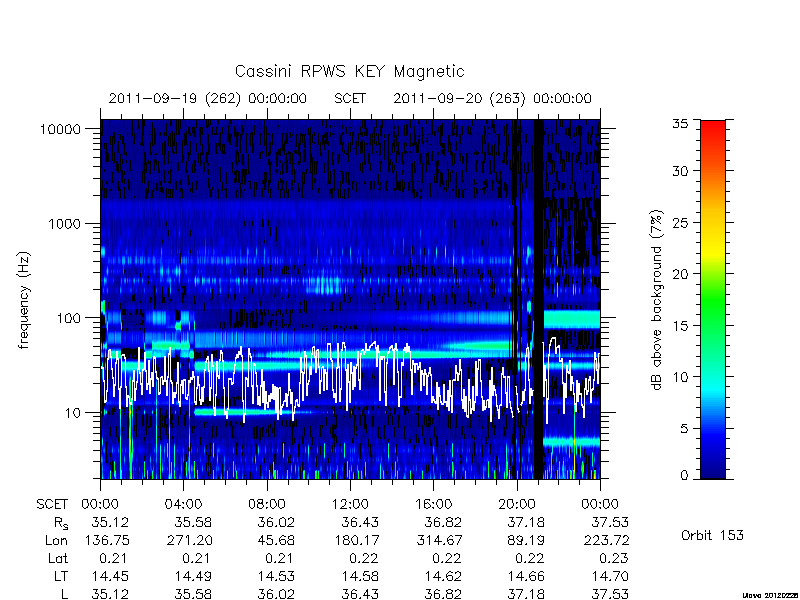Click the 08:00 time tick label
800x600 pixels.
point(266,504)
